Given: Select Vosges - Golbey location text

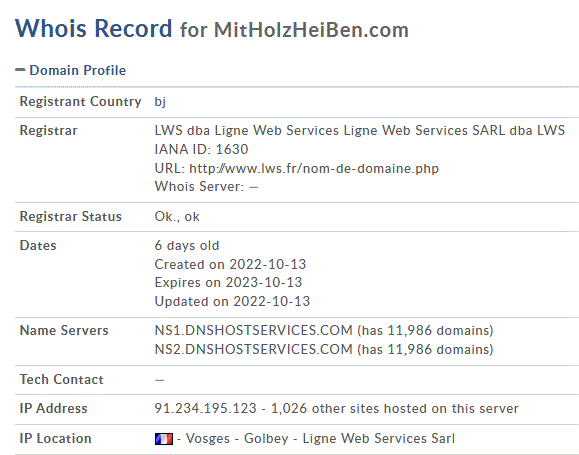Looking at the screenshot, I should pos(237,438).
